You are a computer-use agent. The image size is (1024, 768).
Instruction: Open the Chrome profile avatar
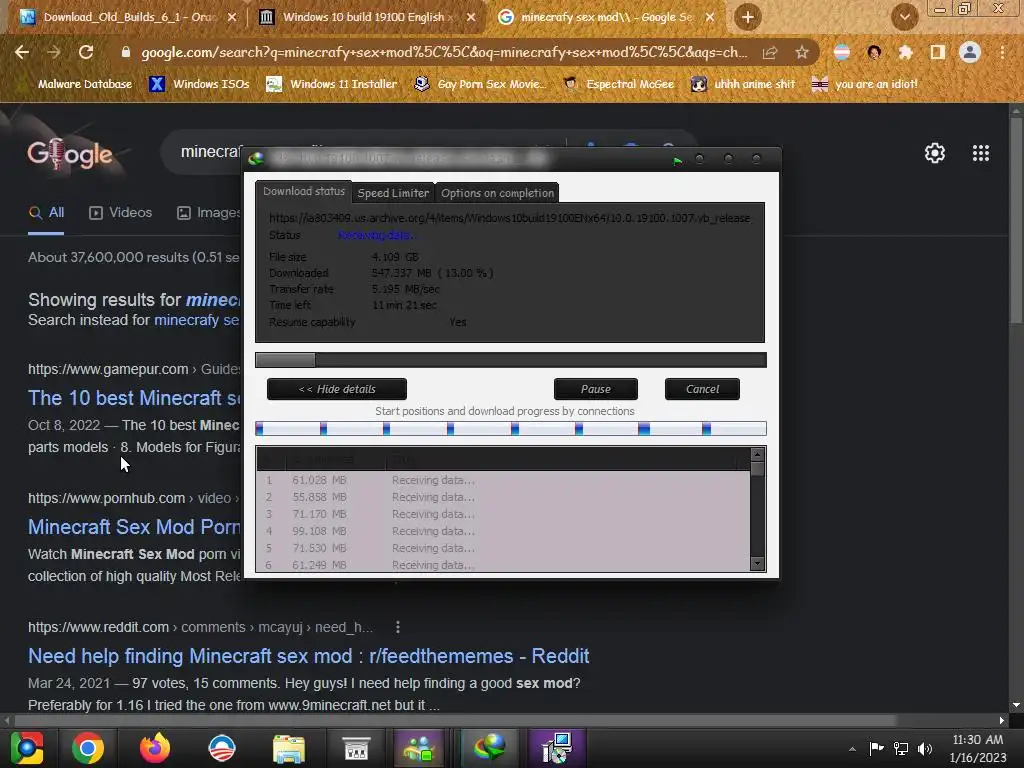pos(970,52)
